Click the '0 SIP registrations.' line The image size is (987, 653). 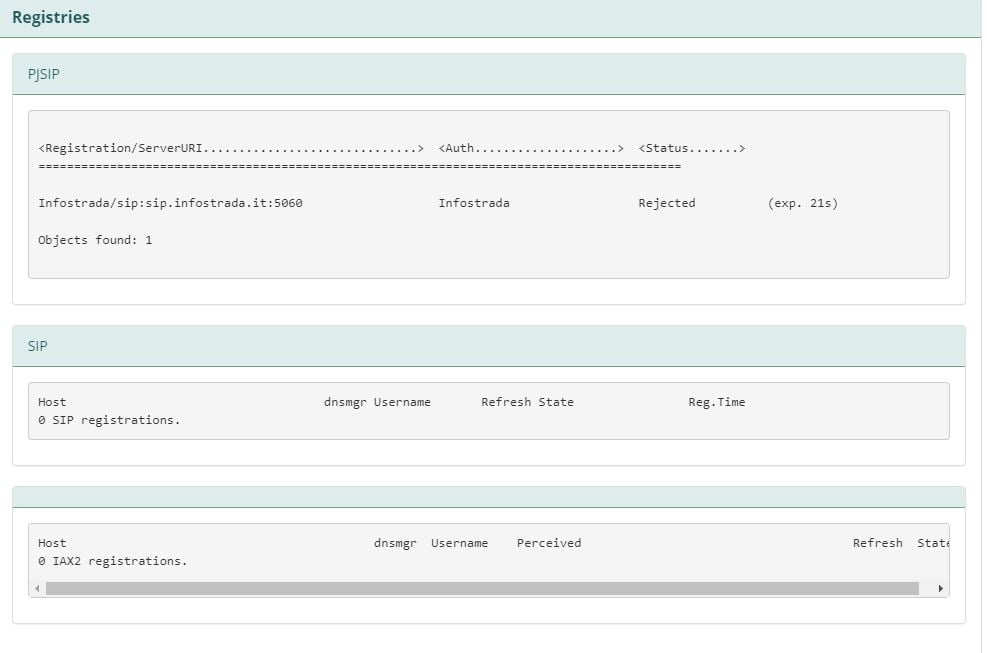[109, 420]
